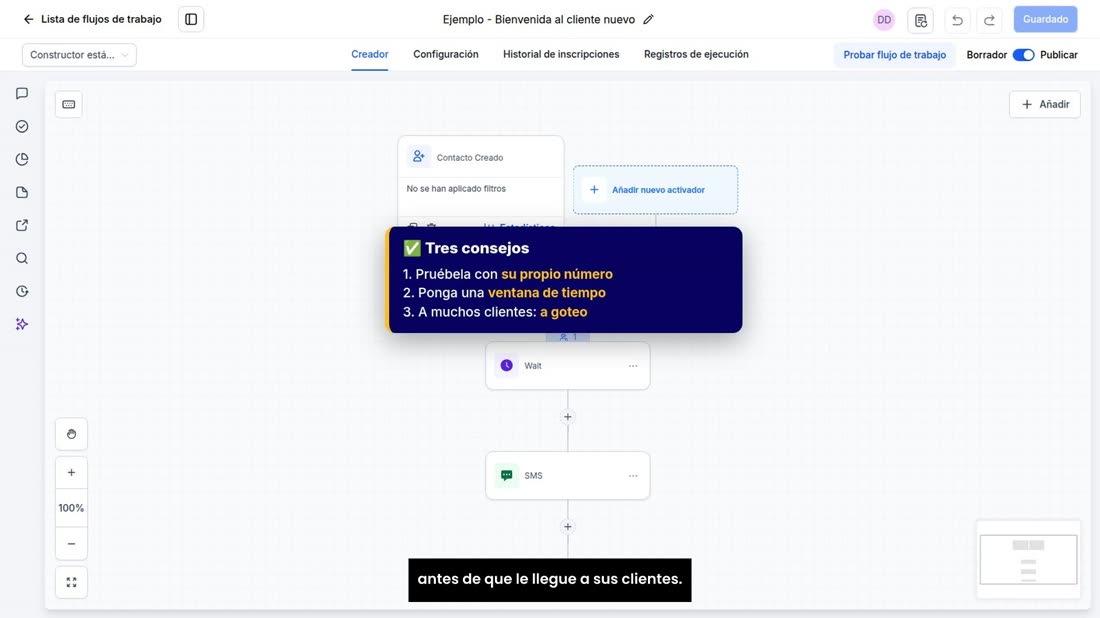Fit workflow to screen

pos(72,582)
